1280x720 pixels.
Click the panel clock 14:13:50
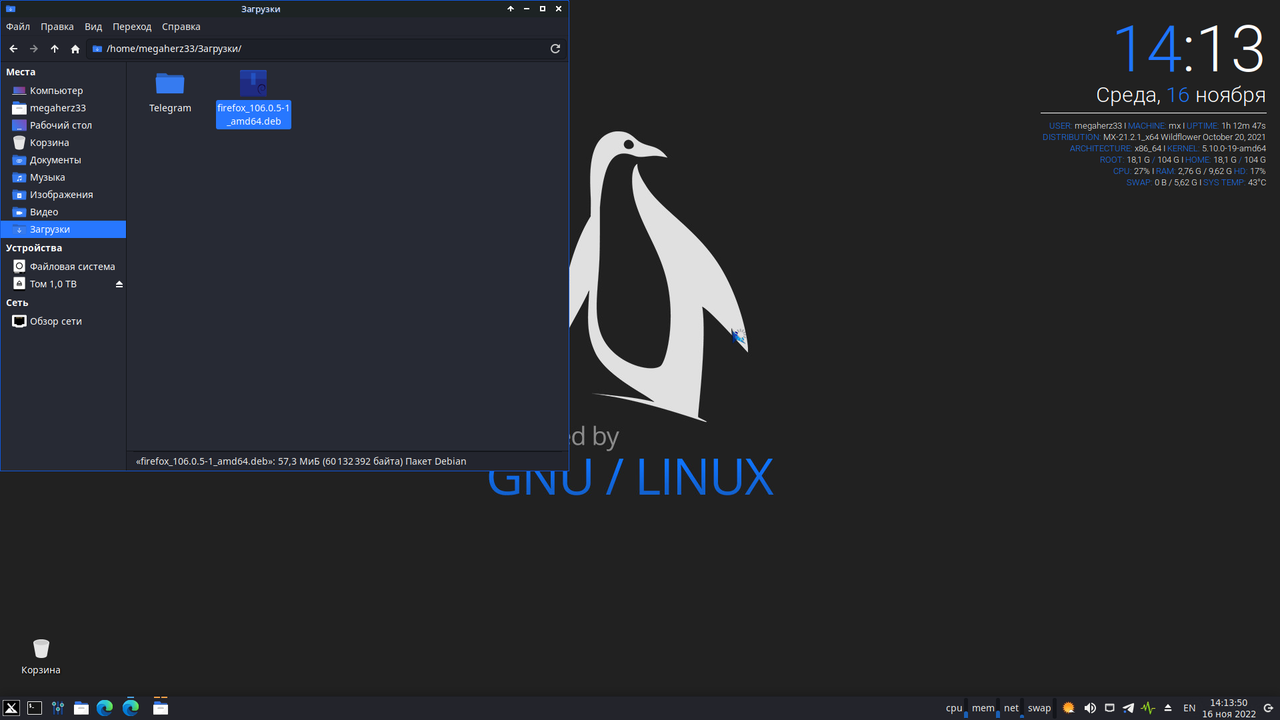point(1229,708)
